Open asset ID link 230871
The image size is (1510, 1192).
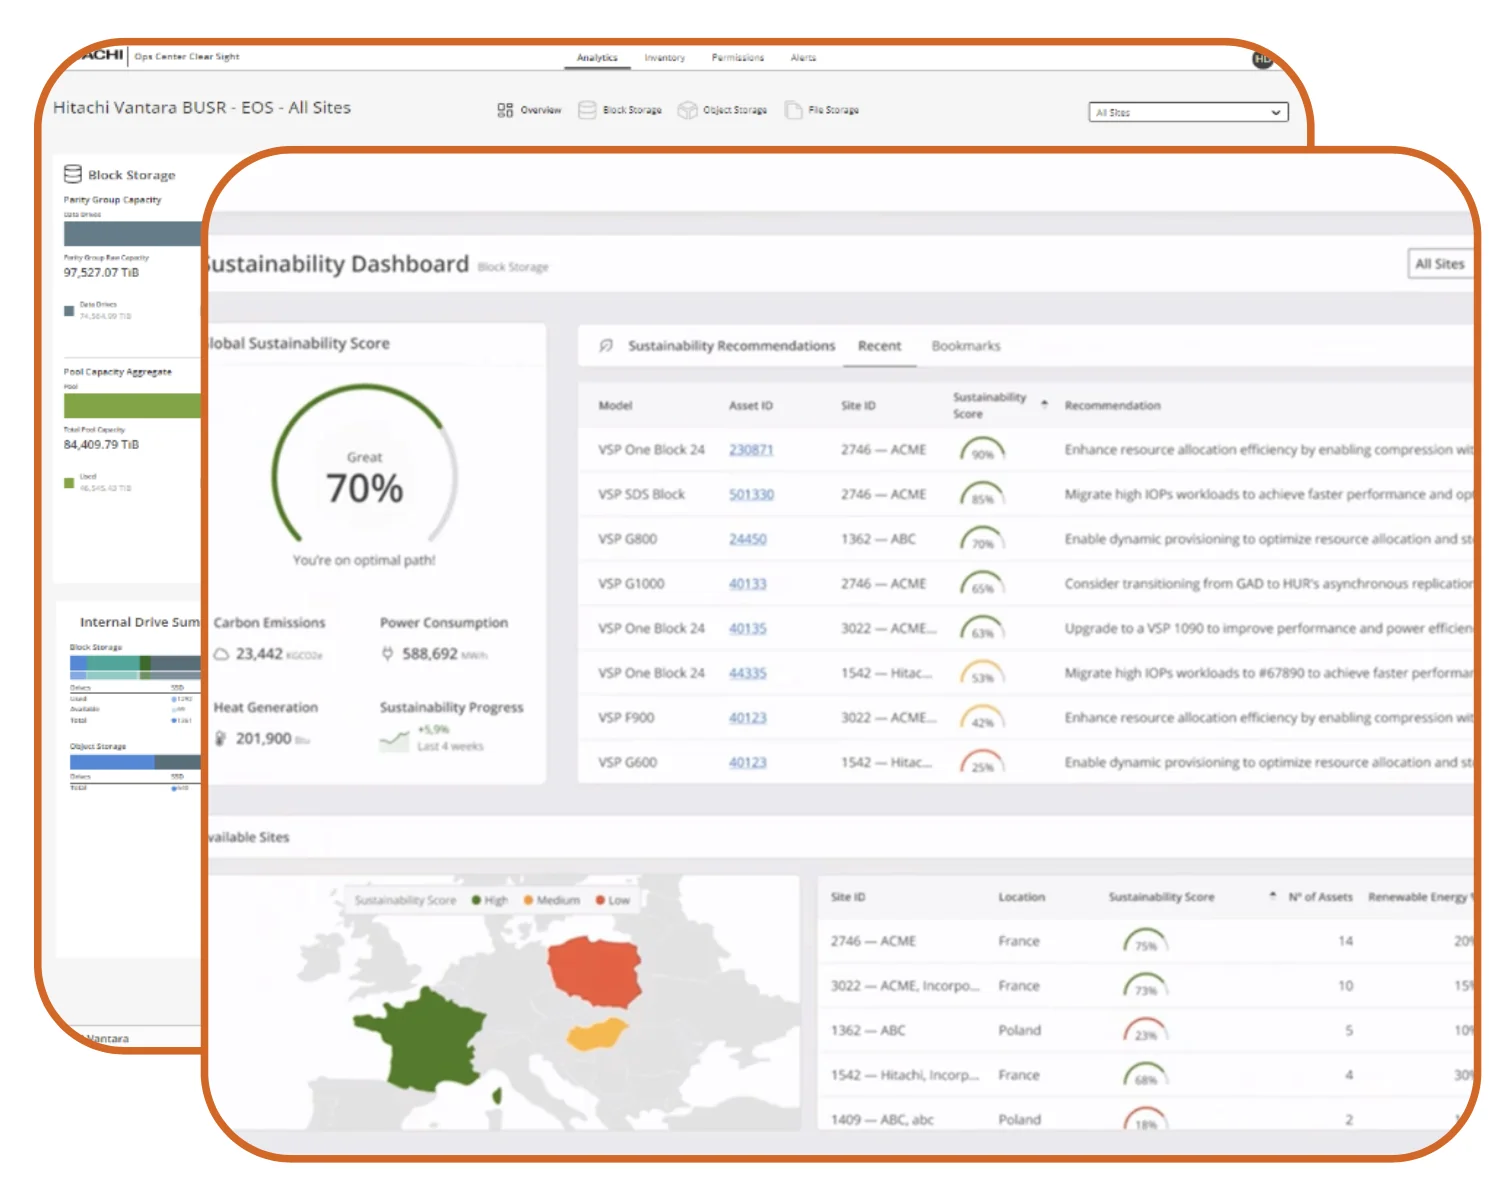coord(750,450)
